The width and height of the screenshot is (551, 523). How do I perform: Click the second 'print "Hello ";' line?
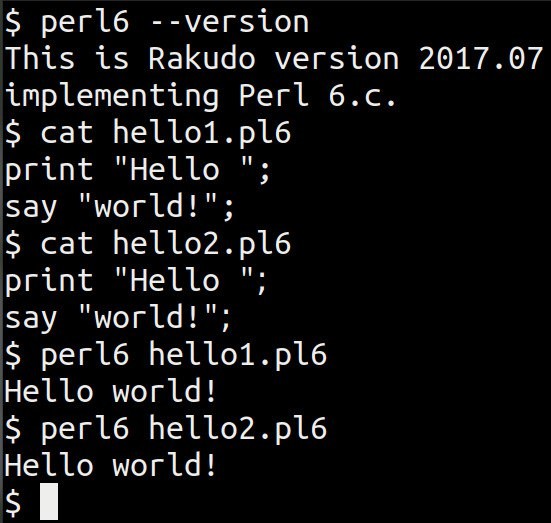137,281
